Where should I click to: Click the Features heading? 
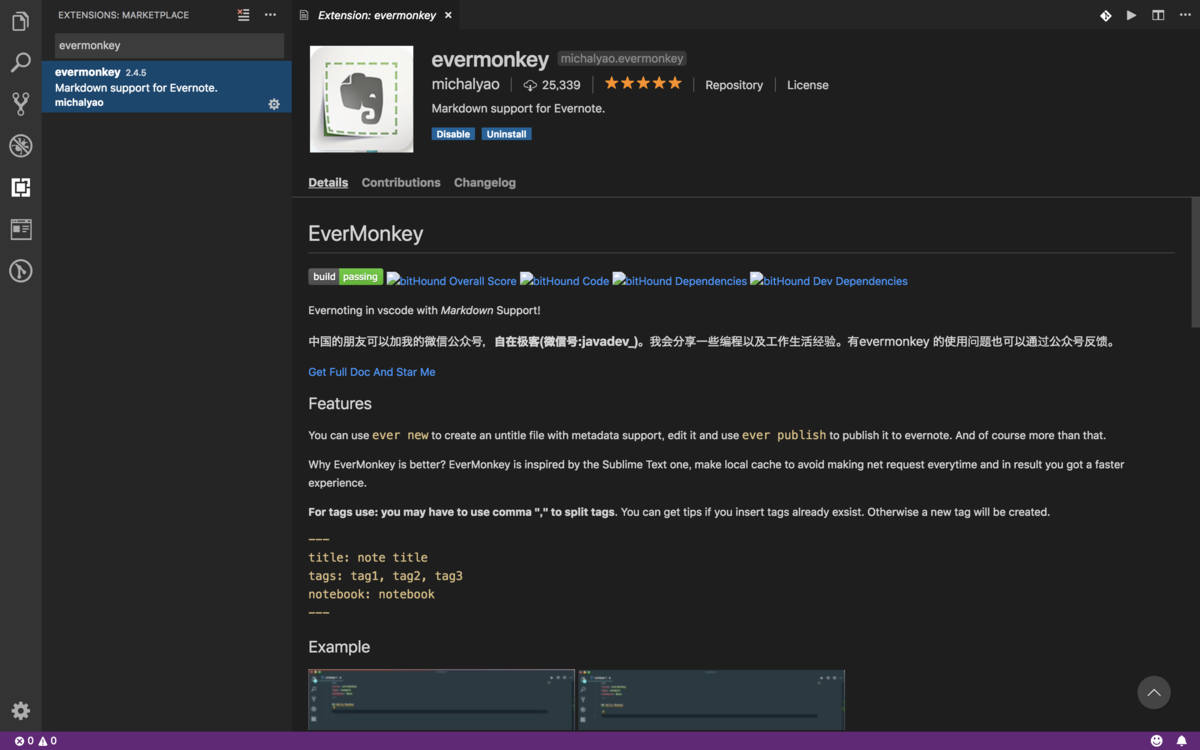point(340,403)
